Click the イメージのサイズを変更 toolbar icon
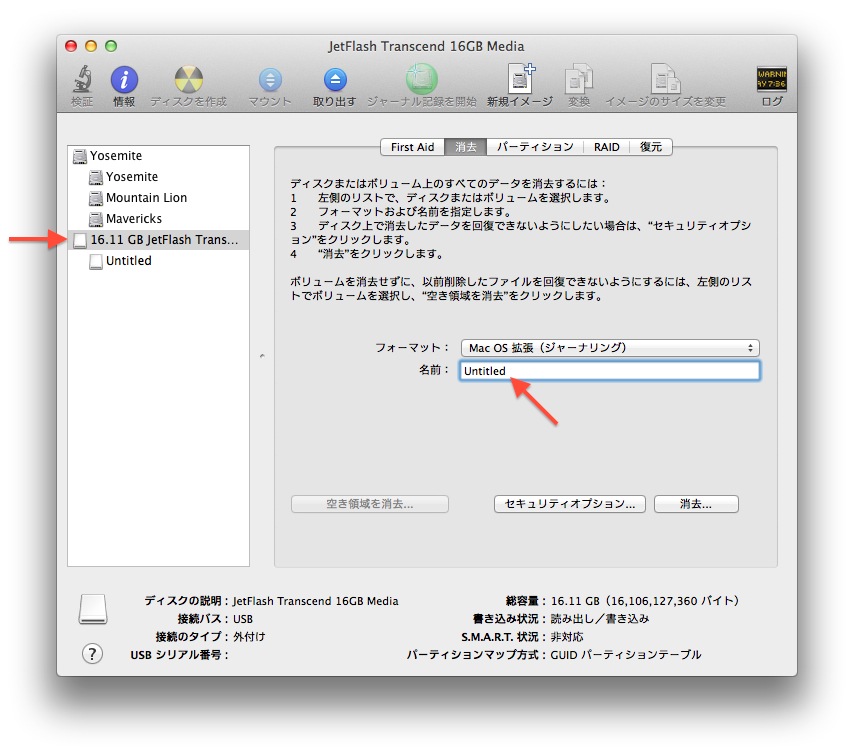The height and width of the screenshot is (755, 854). 666,79
